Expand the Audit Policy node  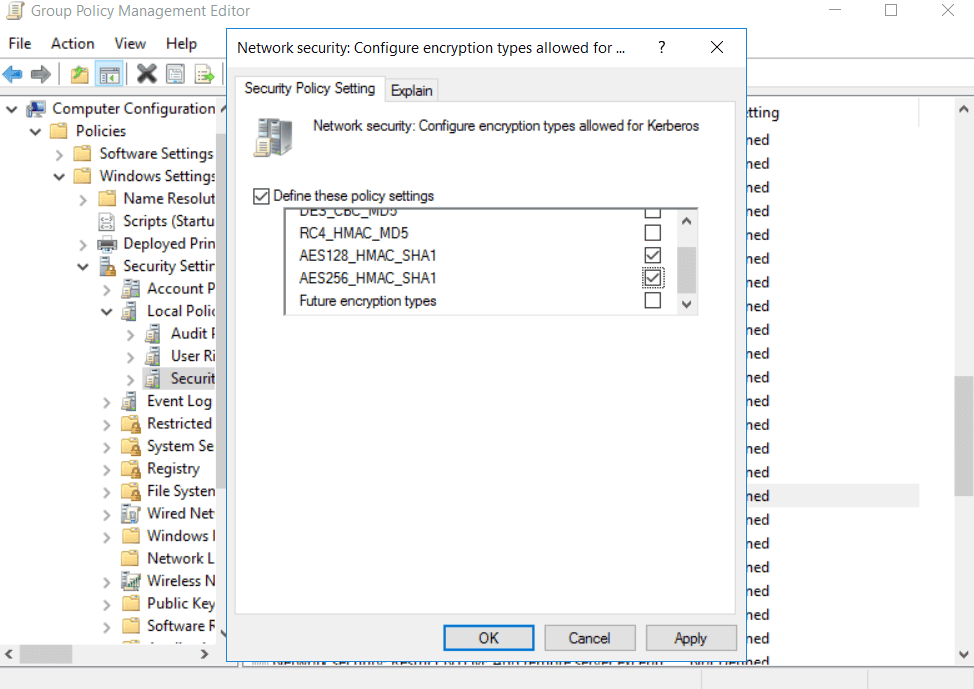pos(130,335)
